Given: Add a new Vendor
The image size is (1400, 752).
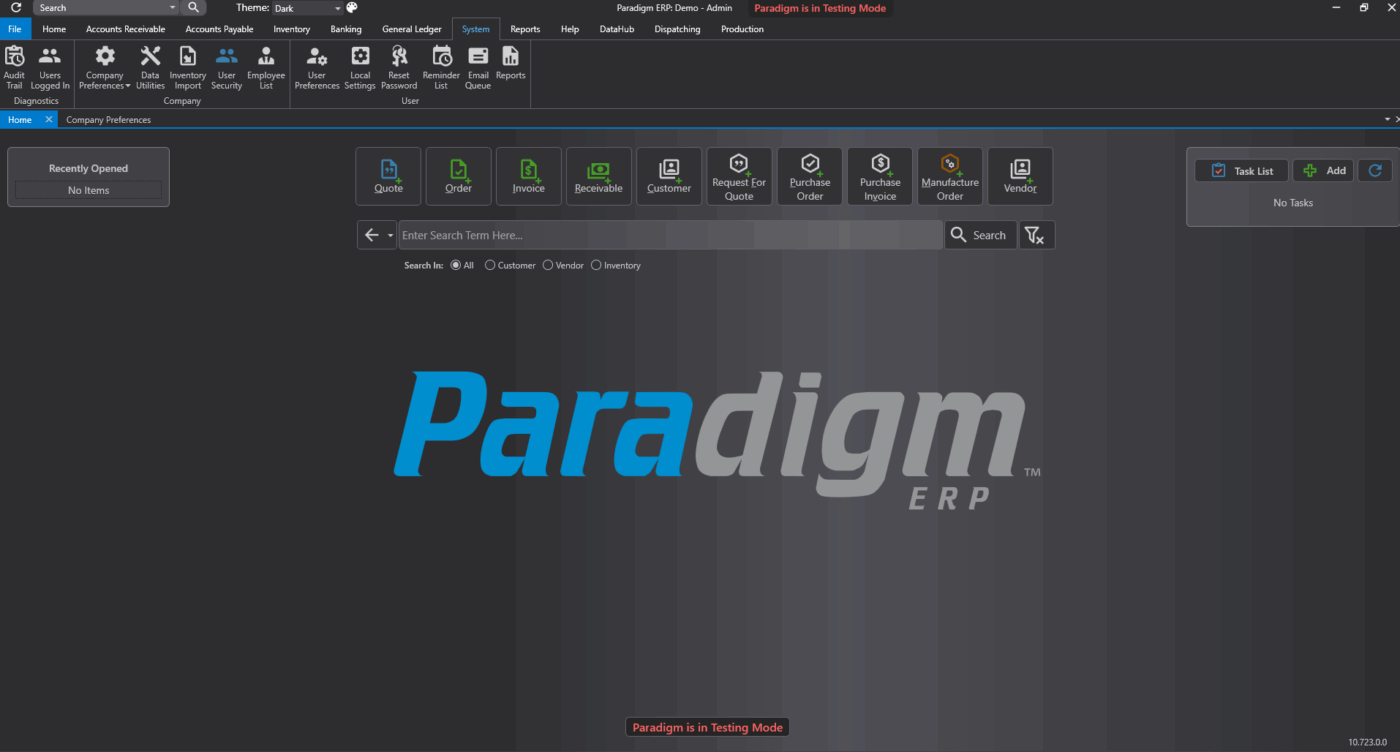Looking at the screenshot, I should pyautogui.click(x=1020, y=176).
